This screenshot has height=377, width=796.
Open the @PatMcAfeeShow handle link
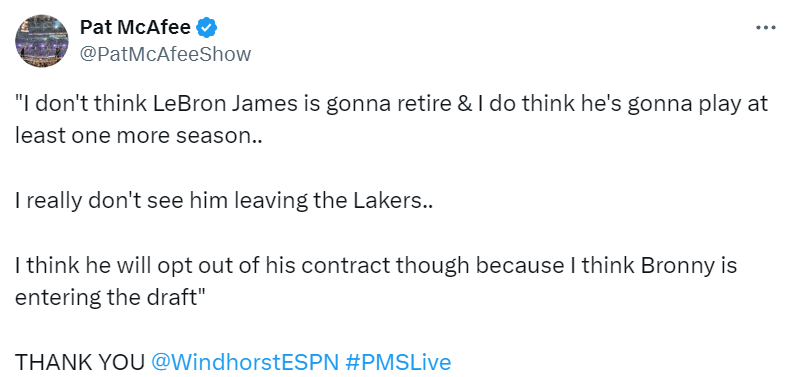[x=165, y=54]
